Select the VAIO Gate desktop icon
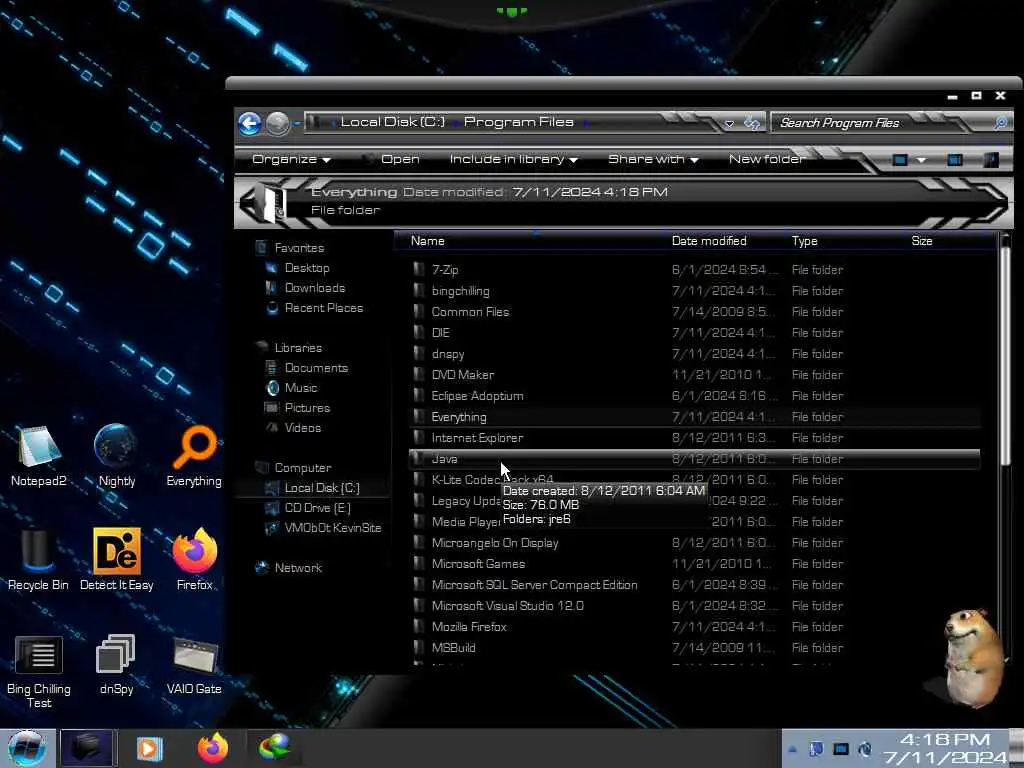Viewport: 1024px width, 768px height. point(194,664)
